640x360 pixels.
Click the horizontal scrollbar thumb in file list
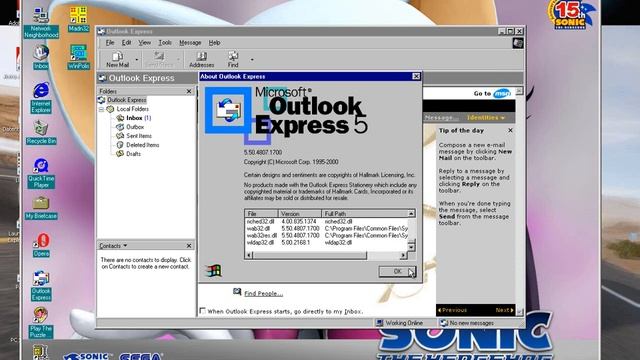pyautogui.click(x=310, y=256)
